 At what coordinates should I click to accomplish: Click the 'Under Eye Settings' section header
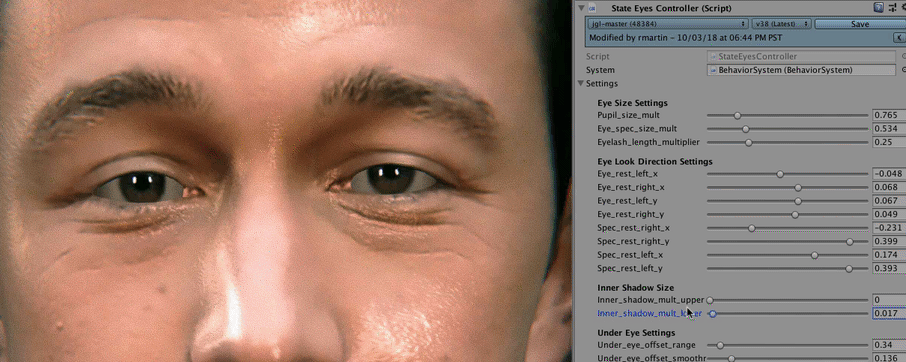tap(636, 333)
